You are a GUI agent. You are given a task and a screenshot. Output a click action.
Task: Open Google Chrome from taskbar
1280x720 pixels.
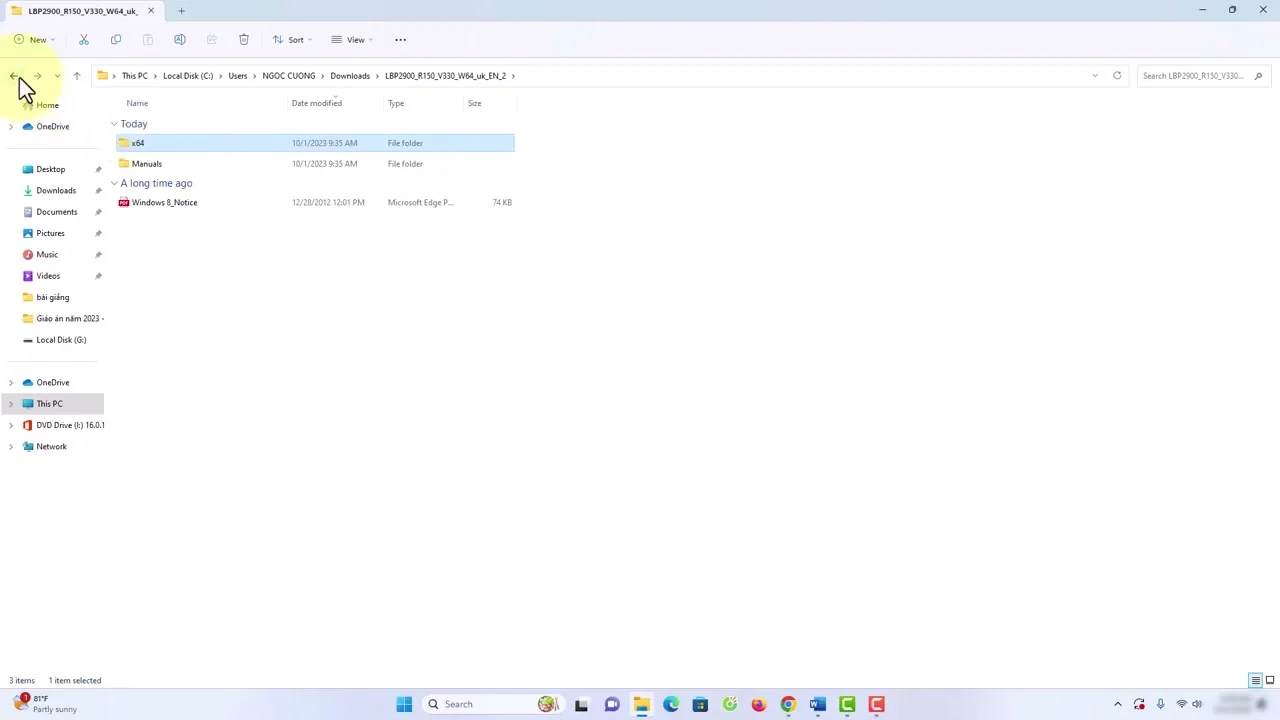[x=788, y=704]
